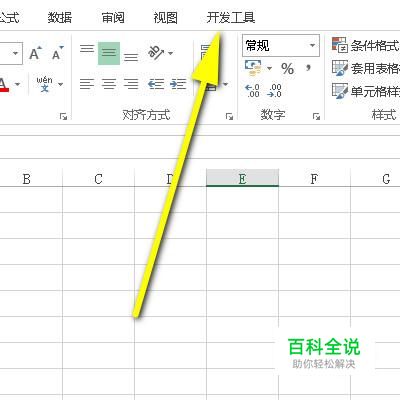This screenshot has height=400, width=400.
Task: Decrease font size with small A
Action: point(57,53)
